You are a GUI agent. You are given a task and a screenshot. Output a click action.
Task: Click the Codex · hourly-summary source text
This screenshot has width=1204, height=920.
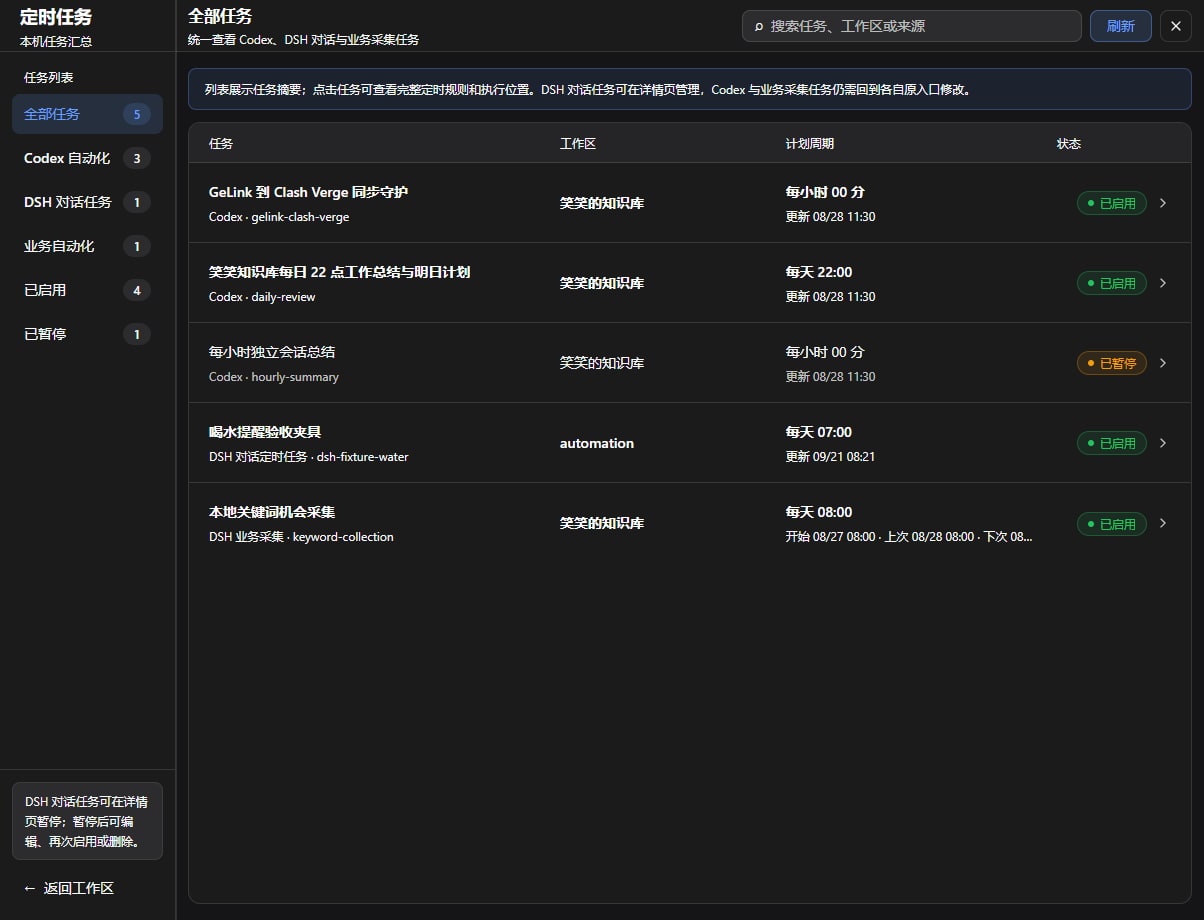274,377
